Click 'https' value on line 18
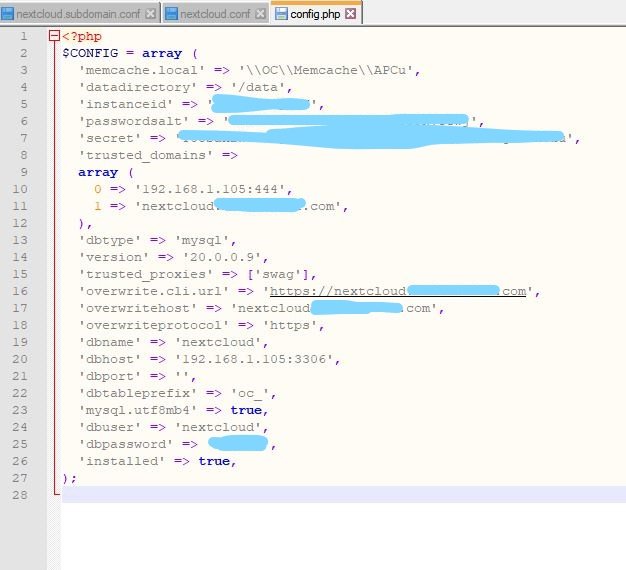Image resolution: width=626 pixels, height=570 pixels. pyautogui.click(x=290, y=325)
